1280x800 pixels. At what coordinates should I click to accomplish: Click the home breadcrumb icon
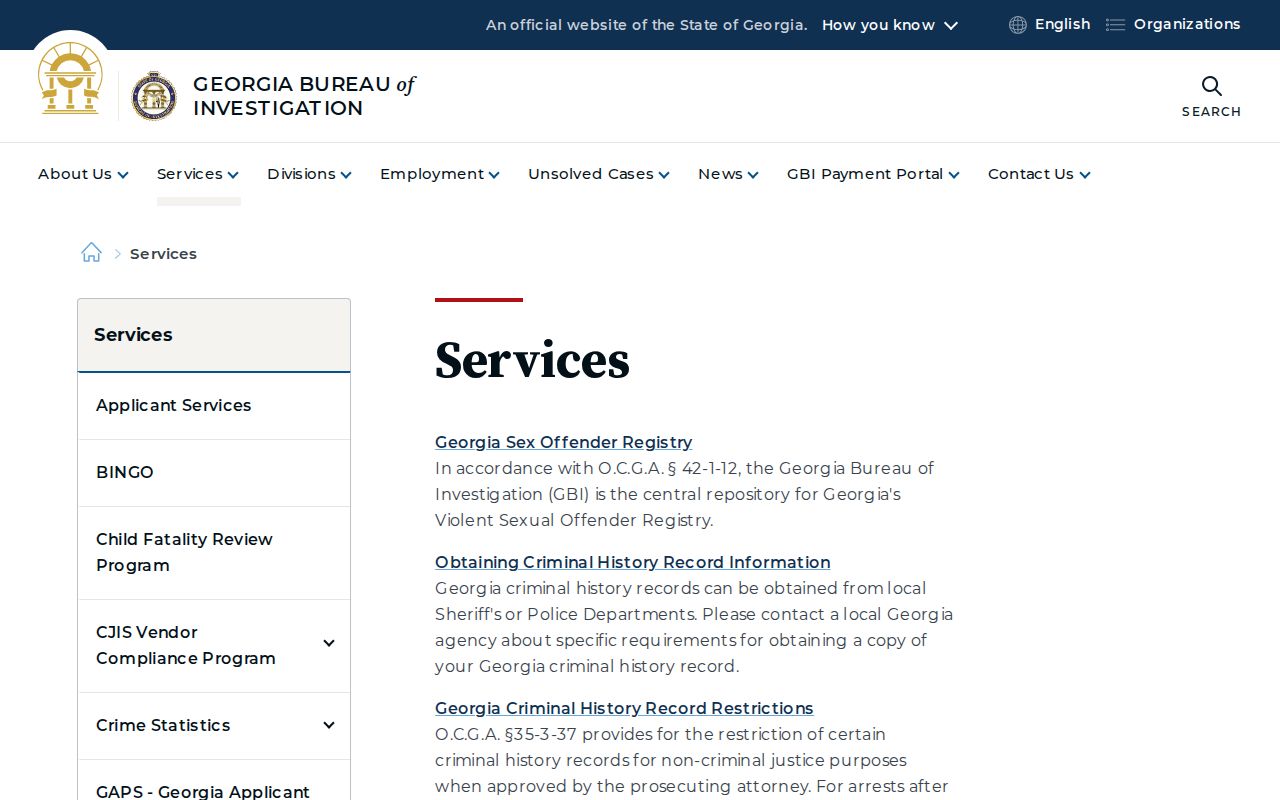point(91,252)
